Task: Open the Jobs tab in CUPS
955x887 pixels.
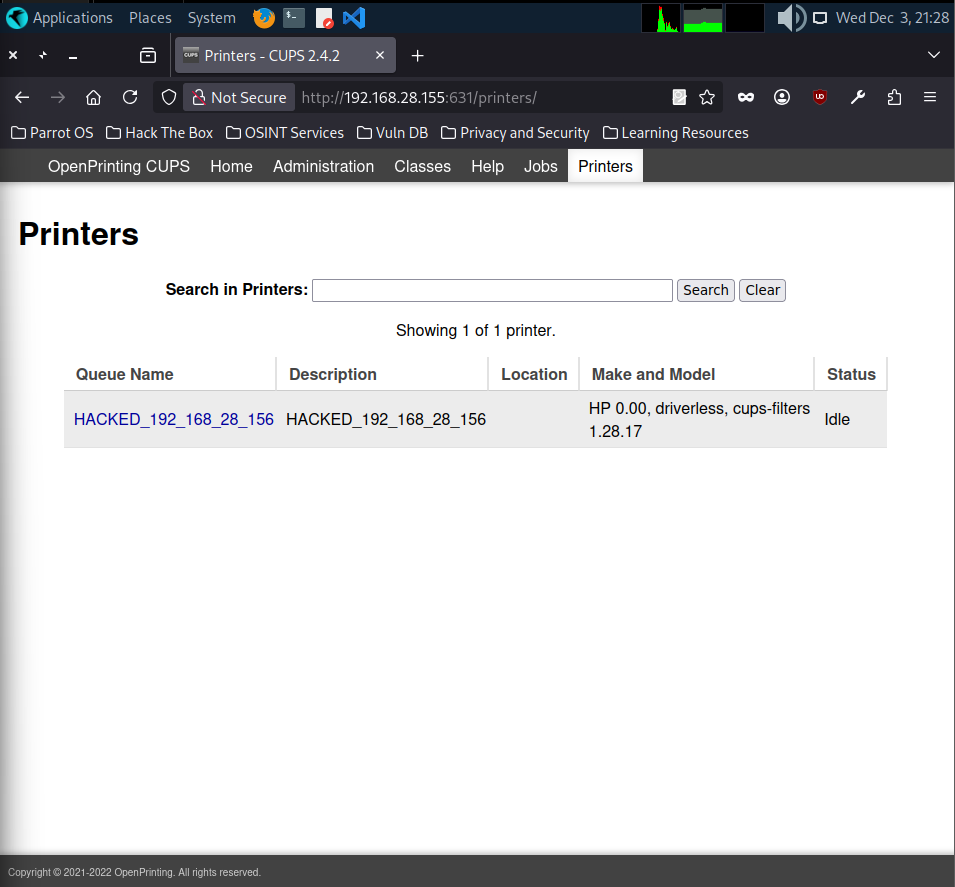Action: coord(540,166)
